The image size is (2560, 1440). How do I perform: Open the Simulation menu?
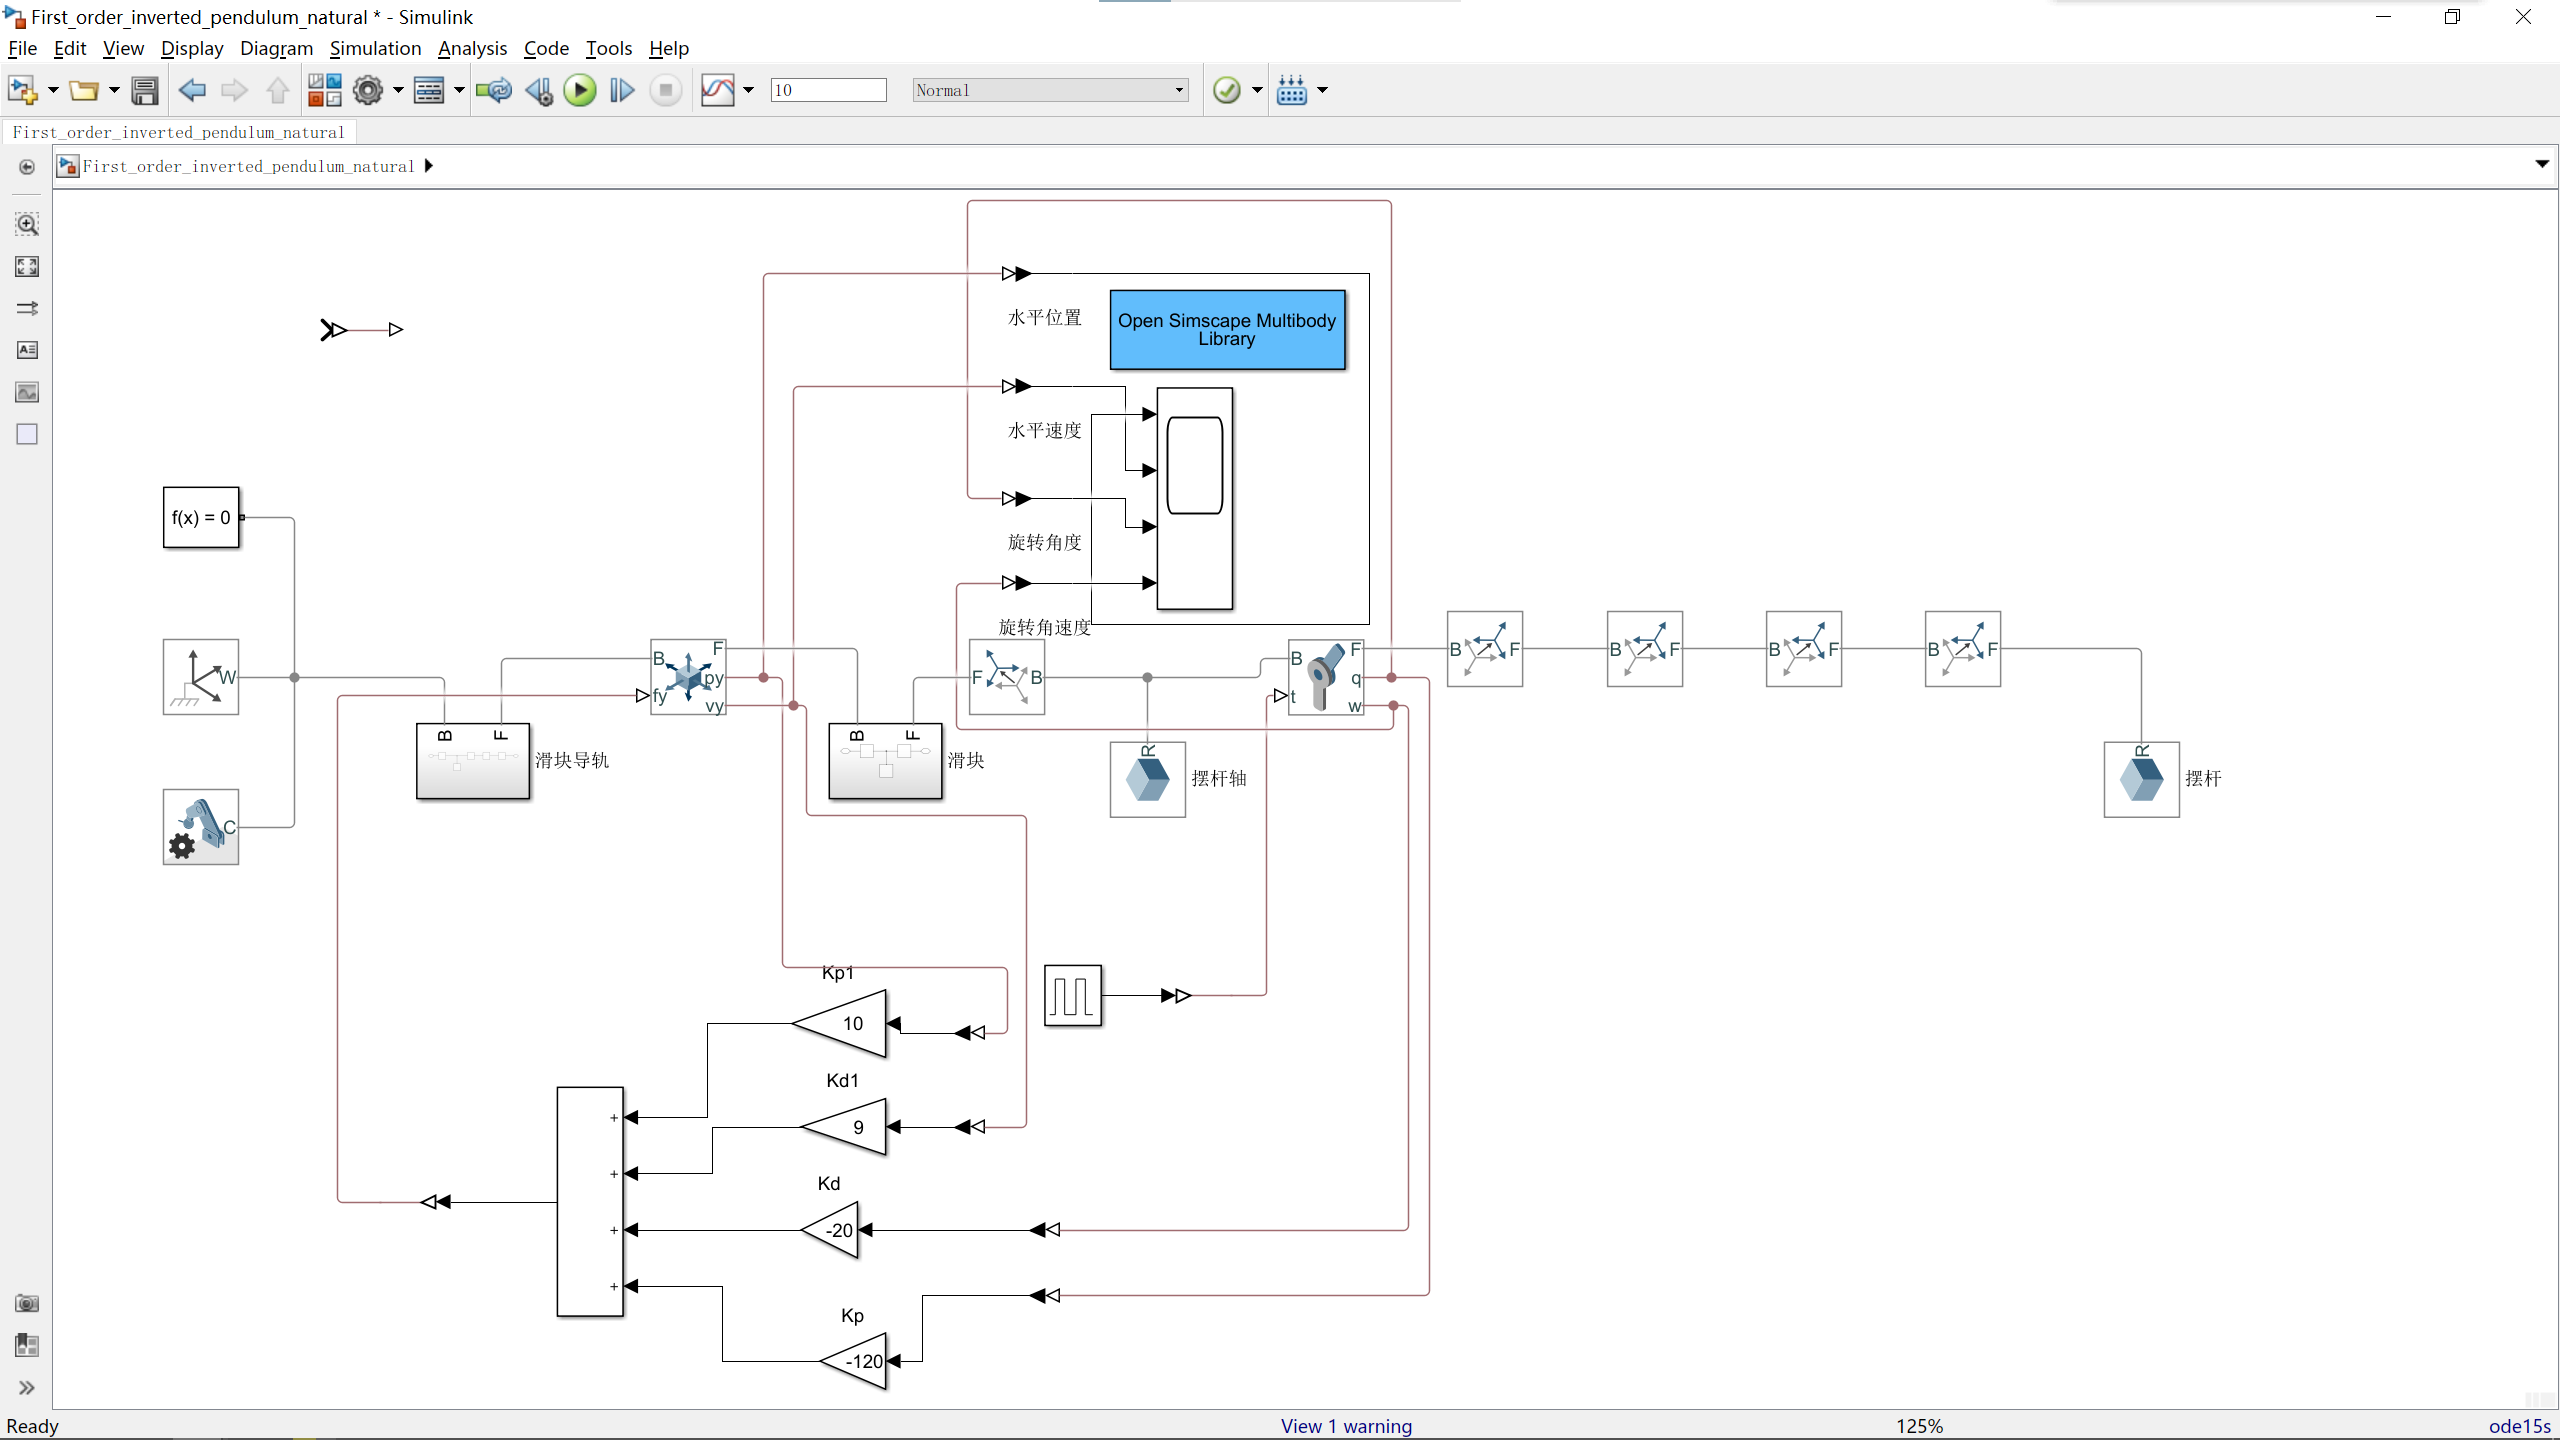[x=375, y=48]
